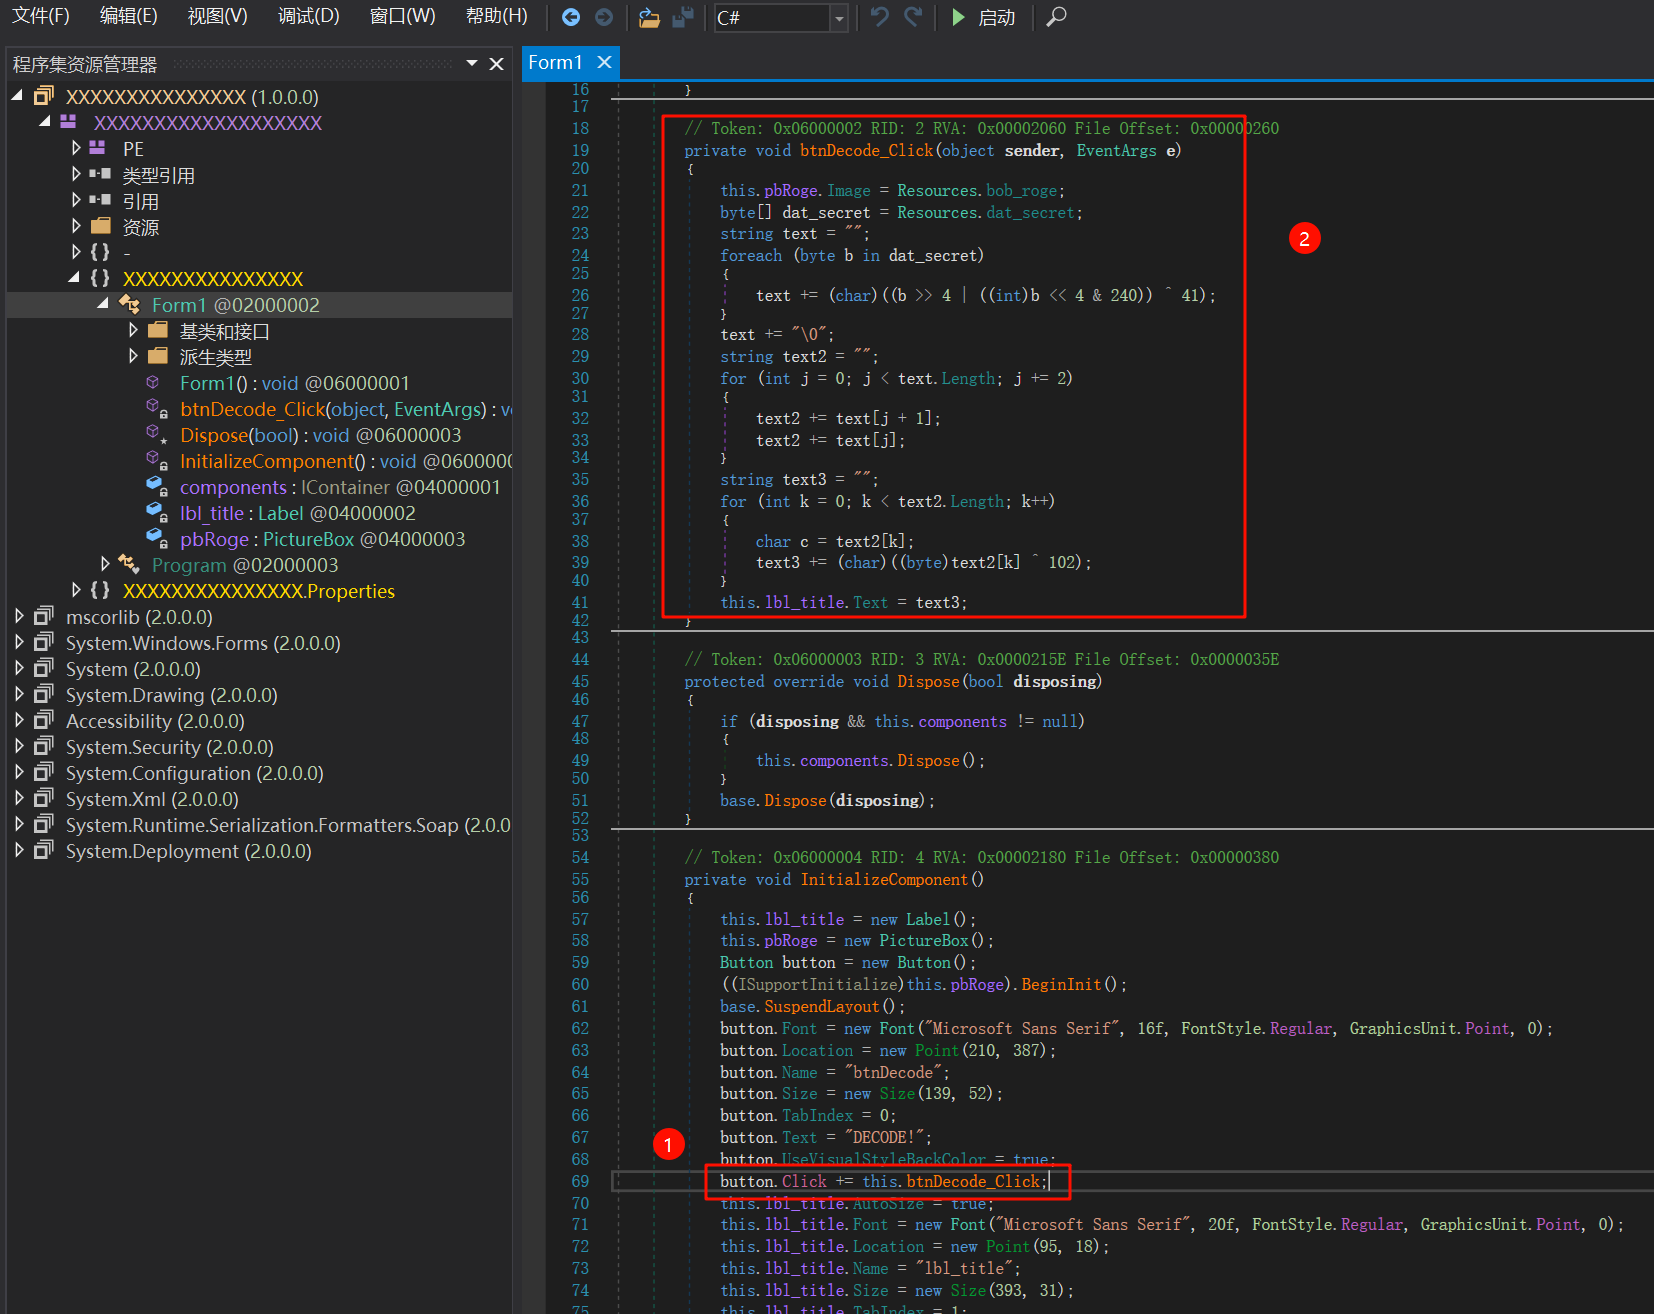Undo the last action

point(879,17)
